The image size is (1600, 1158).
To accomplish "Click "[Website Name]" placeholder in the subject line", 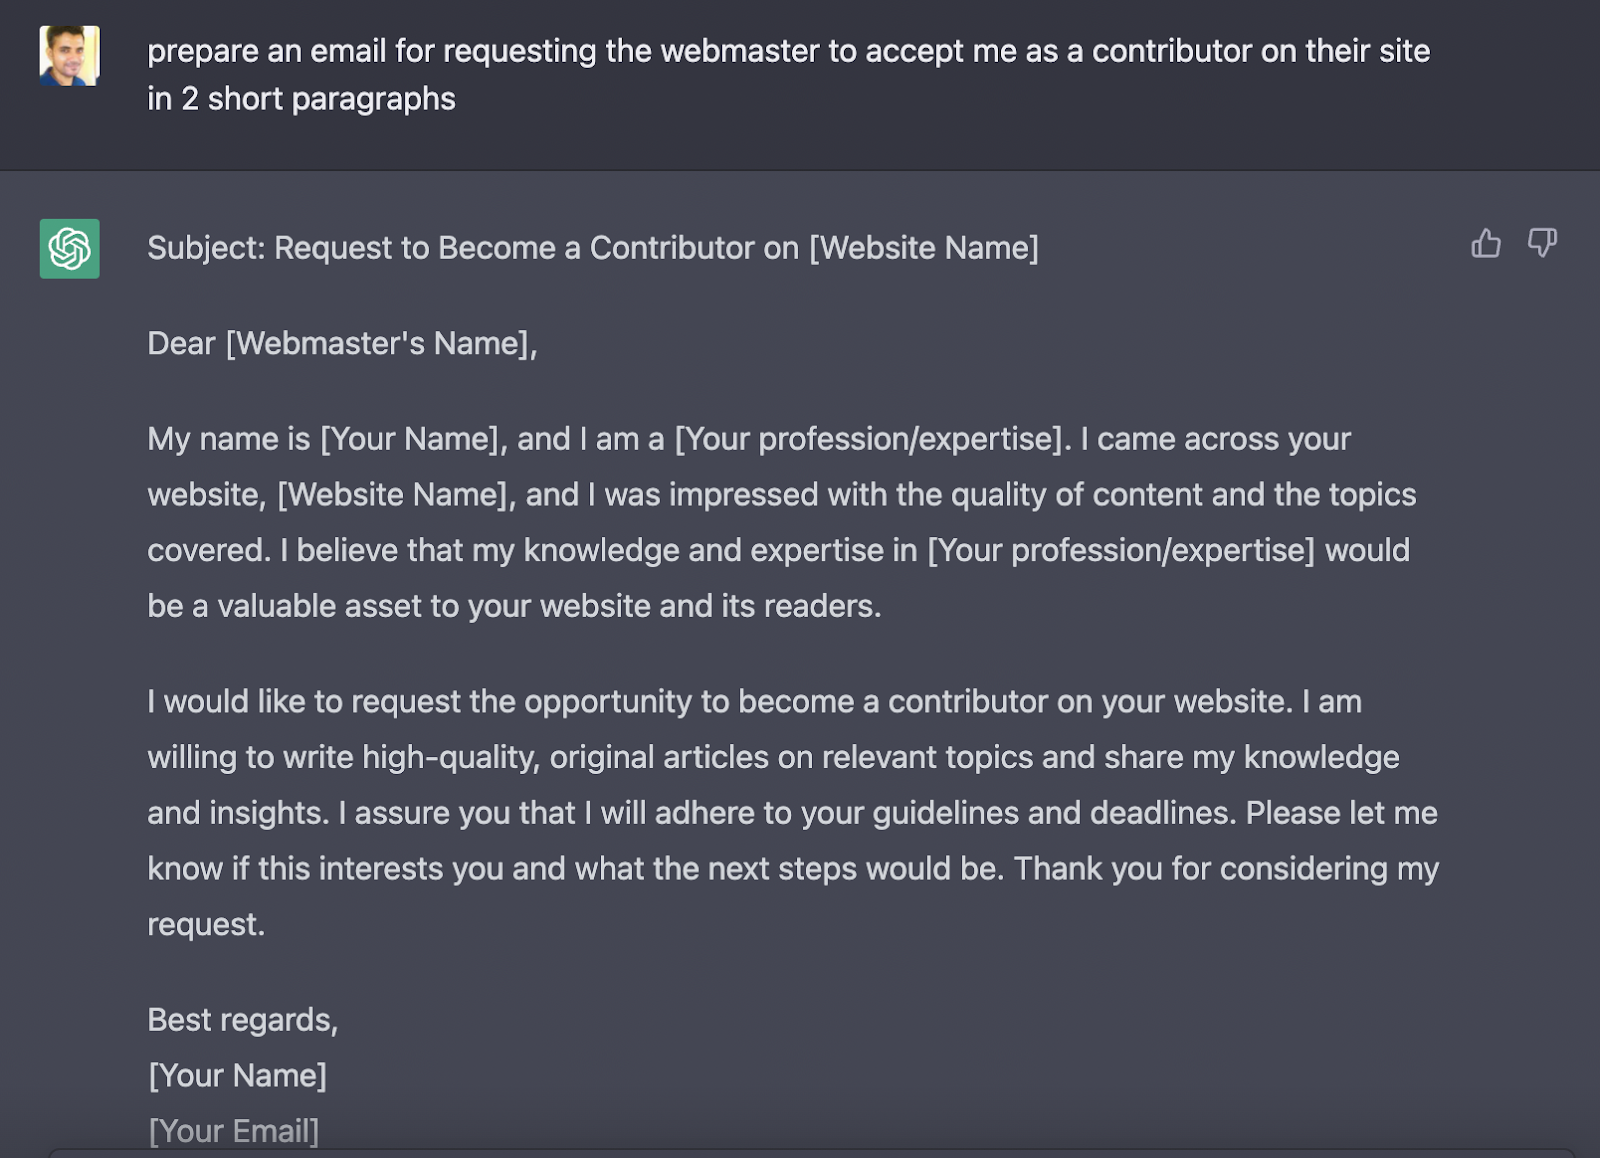I will tap(923, 248).
